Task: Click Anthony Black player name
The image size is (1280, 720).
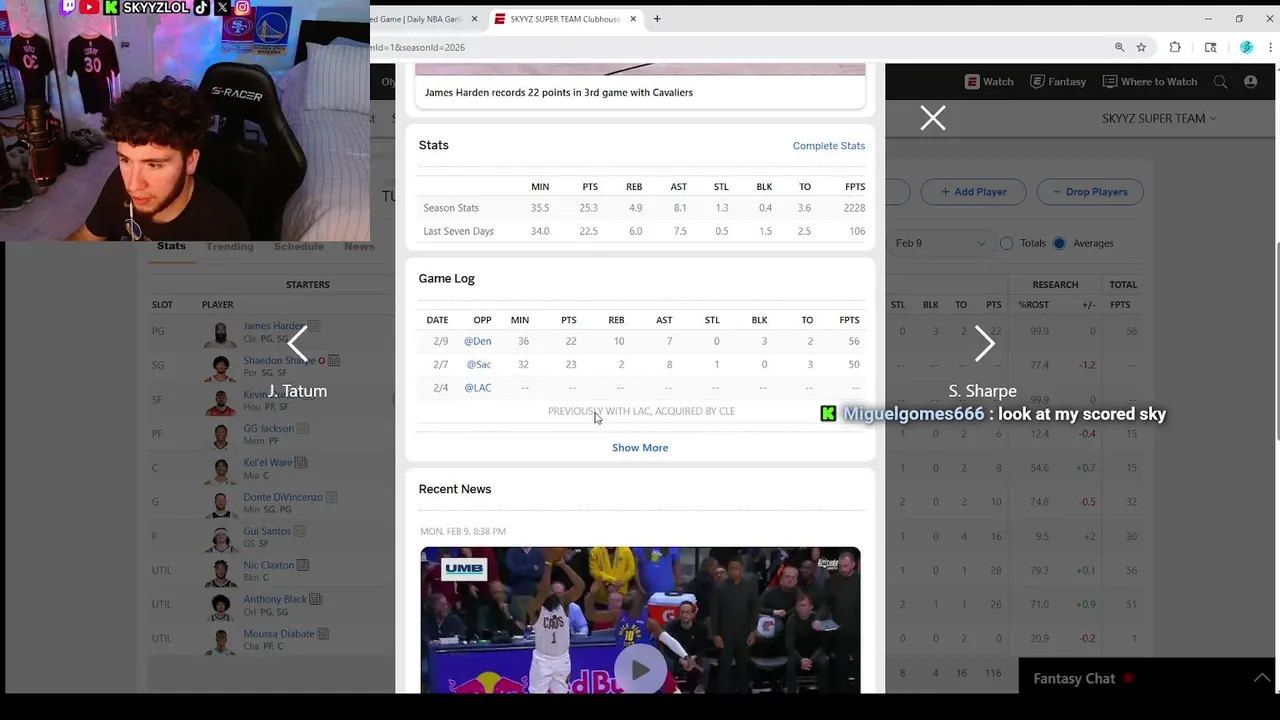Action: [275, 599]
